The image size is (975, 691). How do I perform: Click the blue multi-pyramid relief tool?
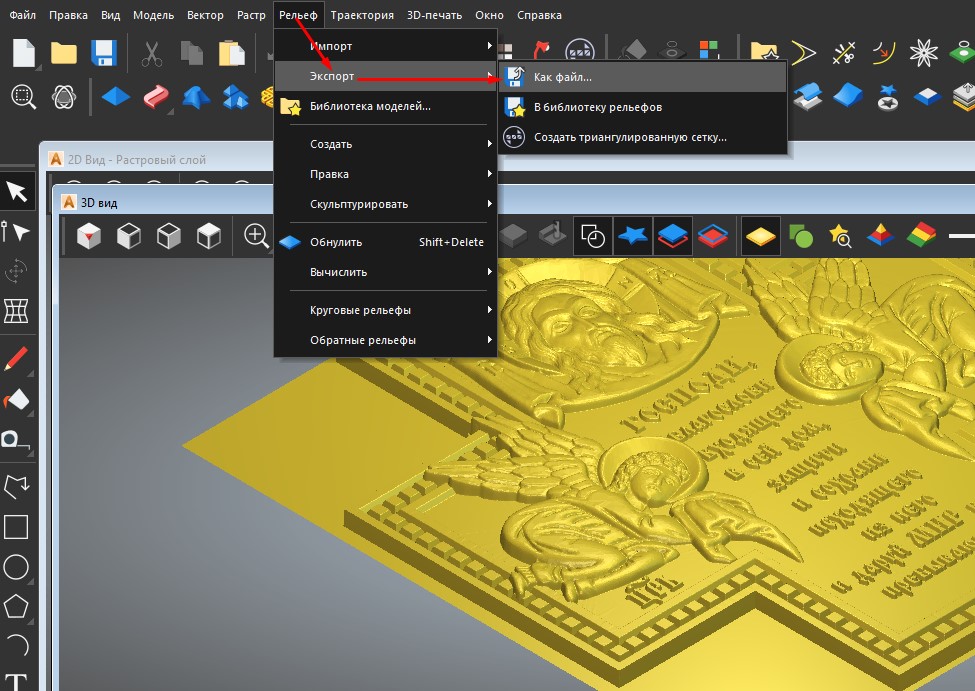[236, 97]
